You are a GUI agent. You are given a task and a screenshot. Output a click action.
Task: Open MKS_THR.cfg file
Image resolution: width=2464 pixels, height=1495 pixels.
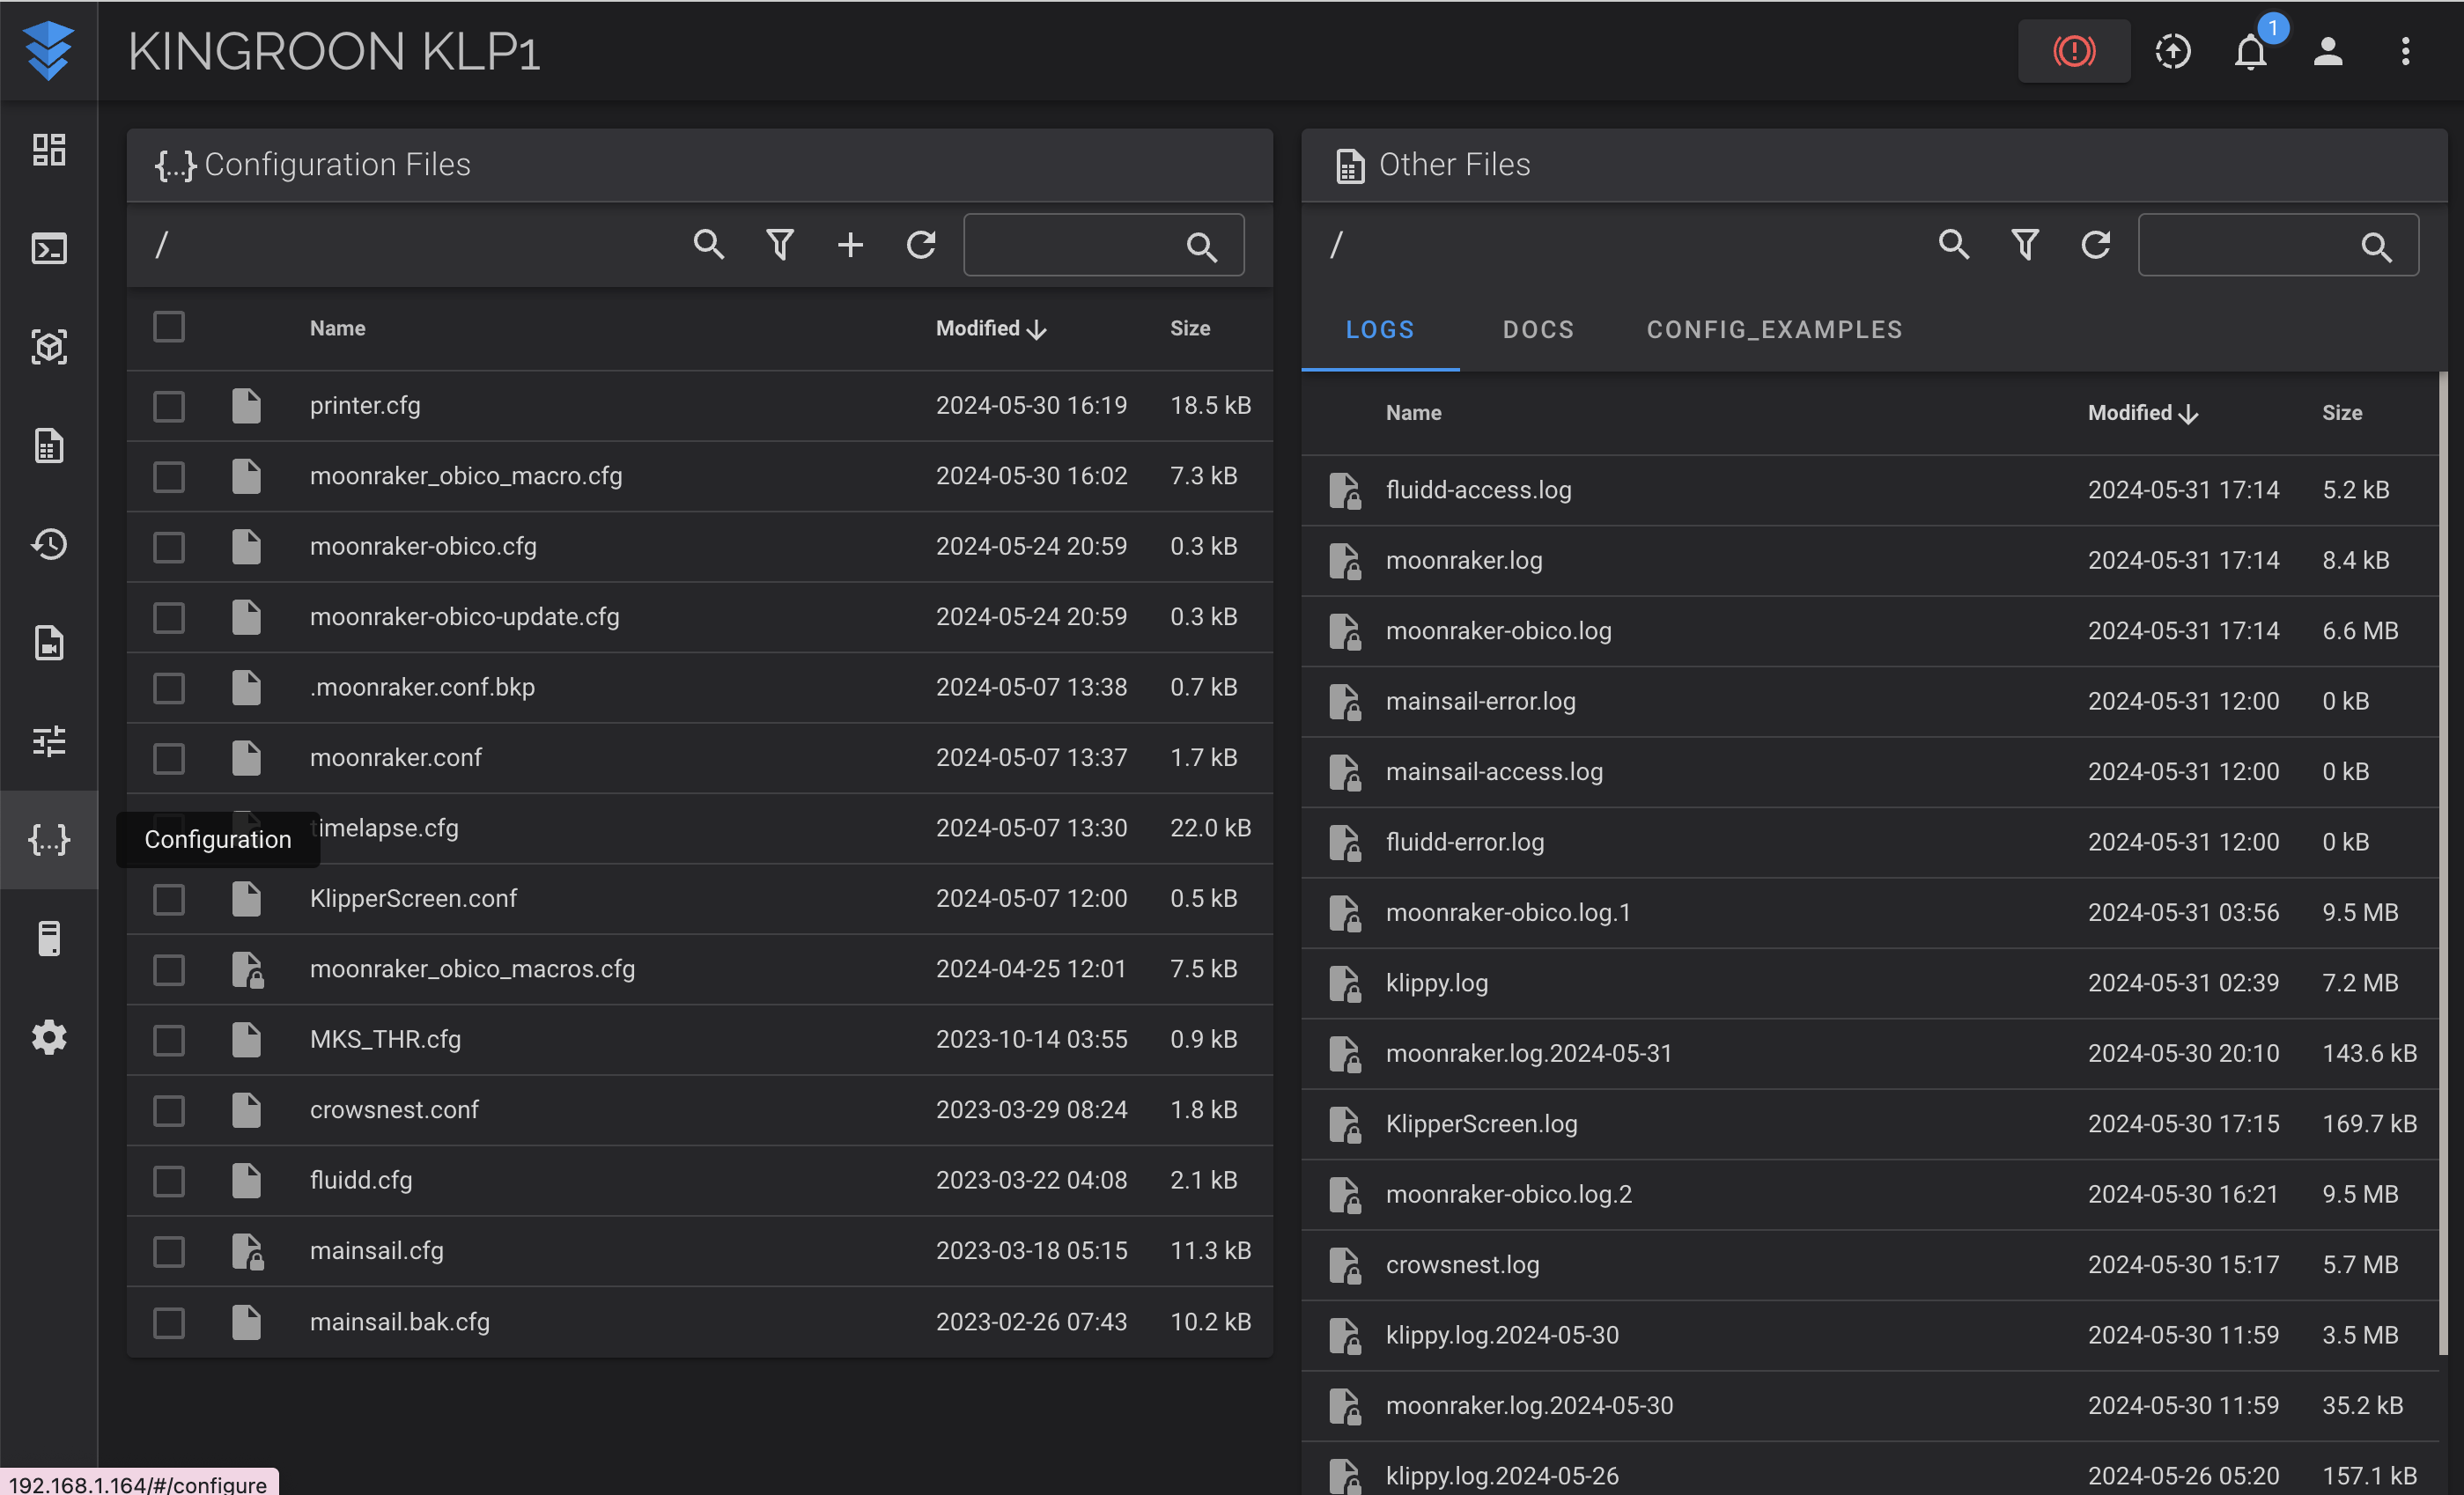(385, 1039)
